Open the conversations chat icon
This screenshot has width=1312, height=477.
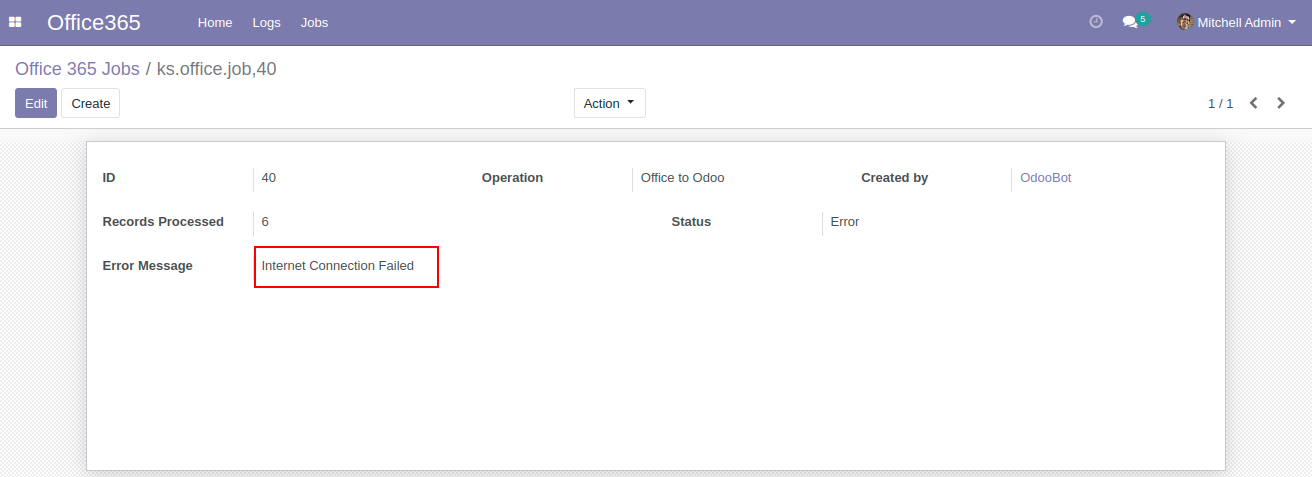(x=1129, y=22)
